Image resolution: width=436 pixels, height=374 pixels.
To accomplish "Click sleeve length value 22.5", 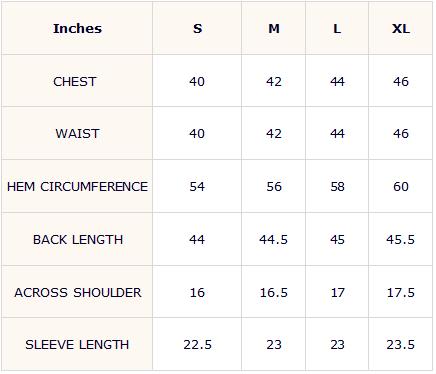I will click(197, 345).
